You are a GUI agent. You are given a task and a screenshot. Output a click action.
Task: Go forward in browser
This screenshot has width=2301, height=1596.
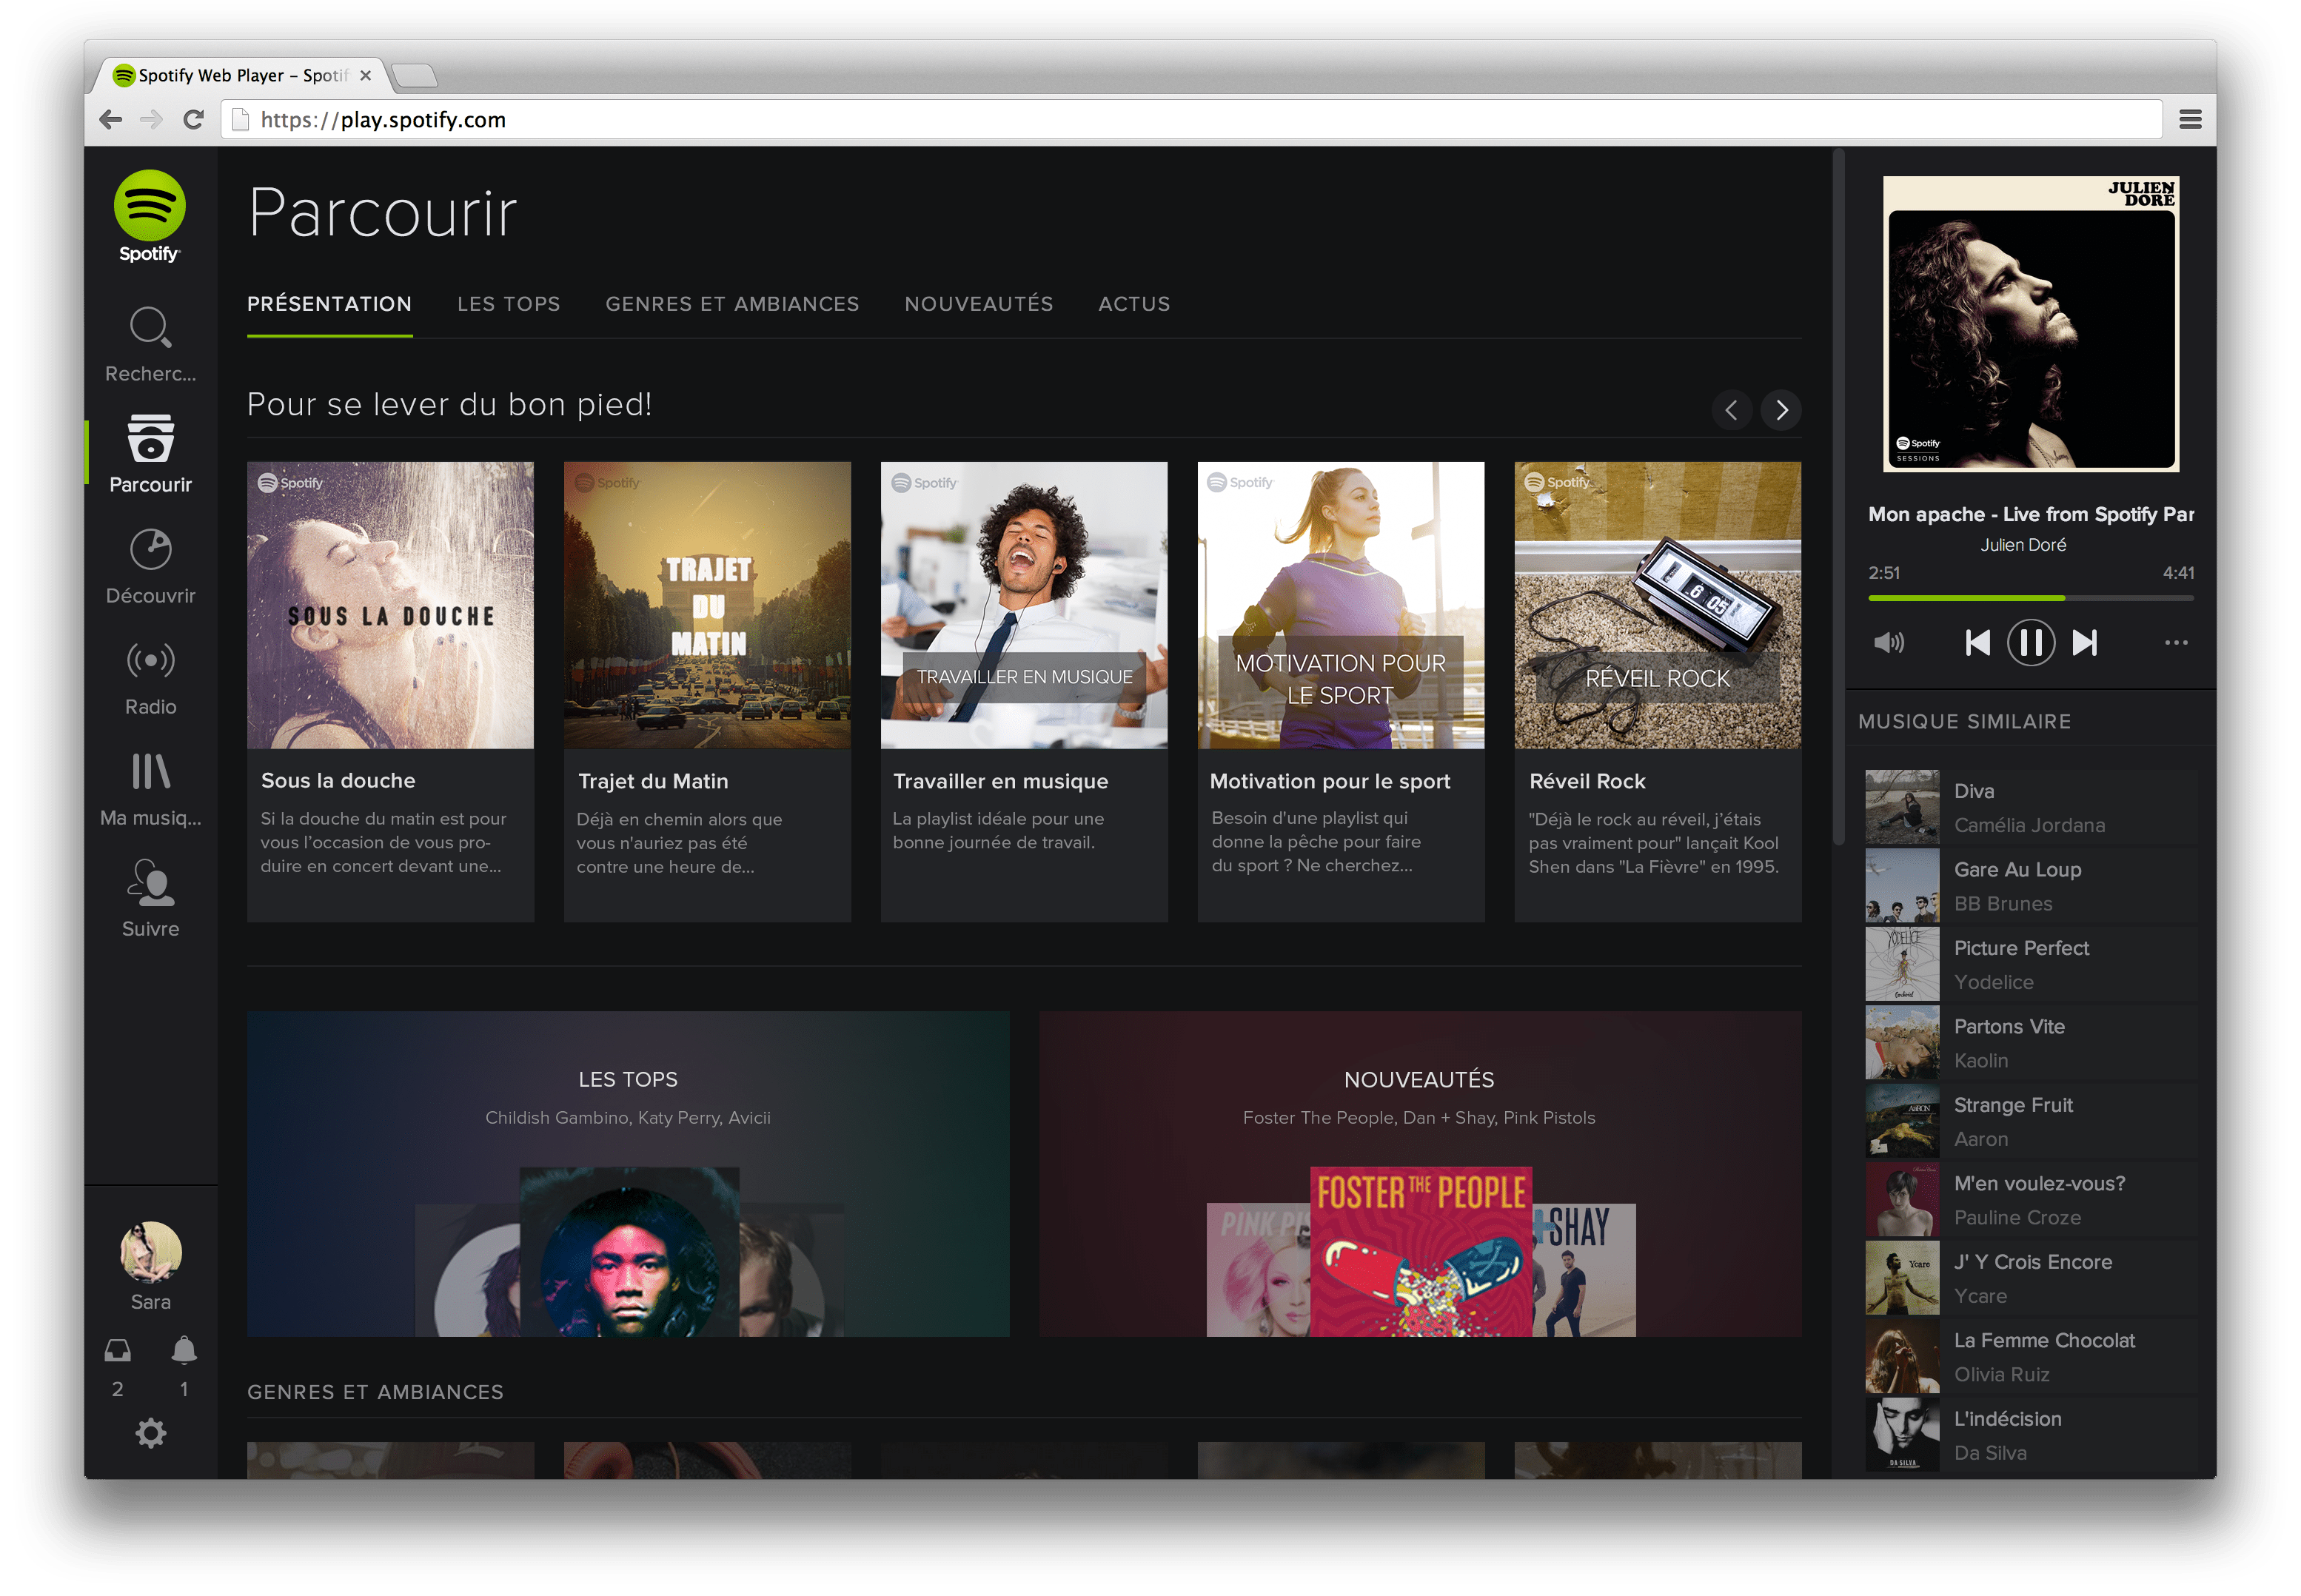coord(152,120)
